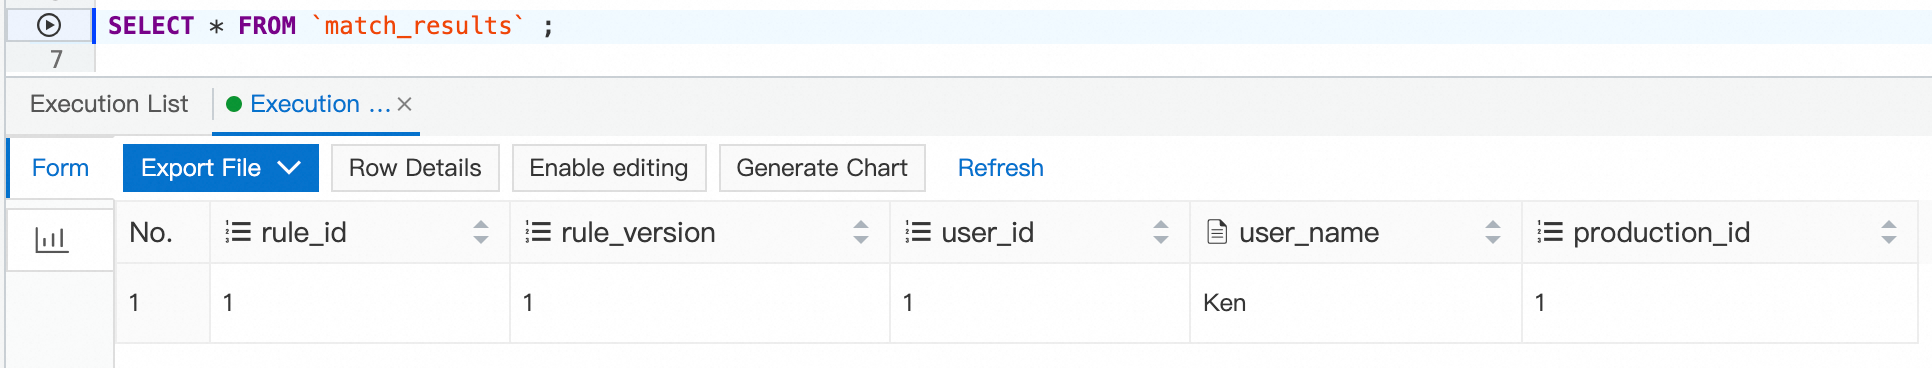Image resolution: width=1932 pixels, height=368 pixels.
Task: Click the user_name document type icon
Action: pyautogui.click(x=1217, y=232)
